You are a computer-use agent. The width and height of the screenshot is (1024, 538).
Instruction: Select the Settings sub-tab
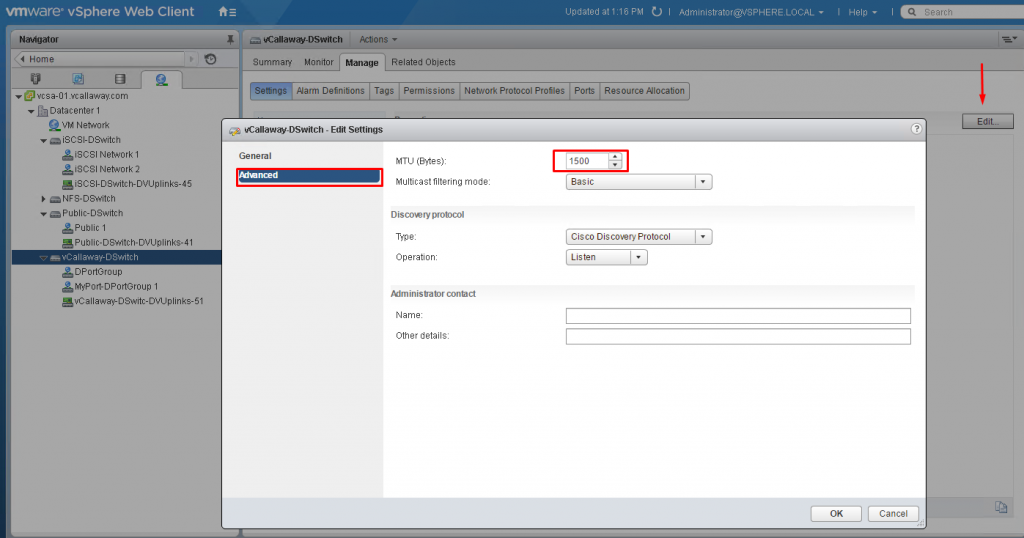point(270,91)
